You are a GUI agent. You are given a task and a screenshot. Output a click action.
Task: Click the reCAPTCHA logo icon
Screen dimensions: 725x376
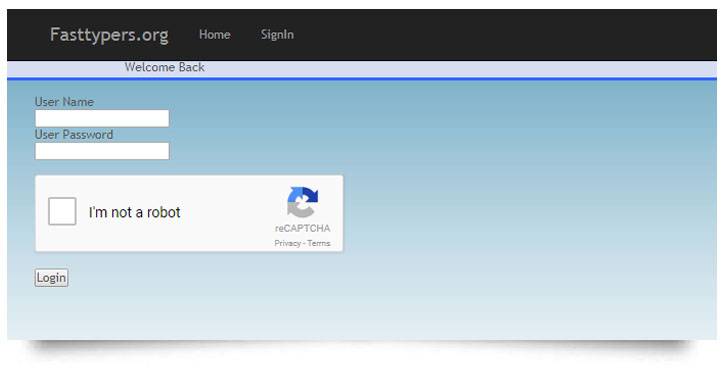point(302,202)
